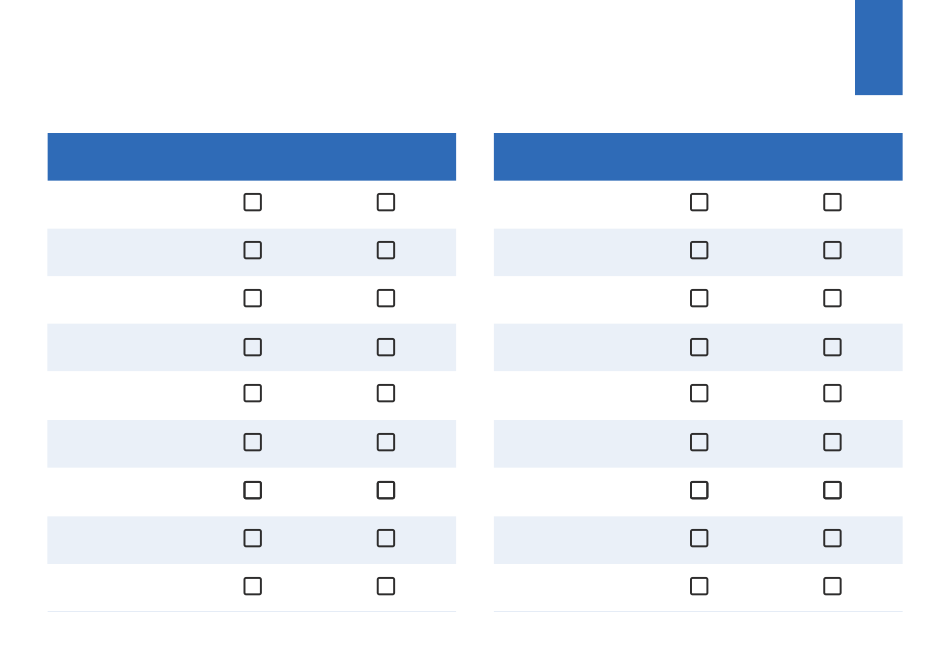The width and height of the screenshot is (950, 665).
Task: Click the left table's blue header bar
Action: [251, 157]
